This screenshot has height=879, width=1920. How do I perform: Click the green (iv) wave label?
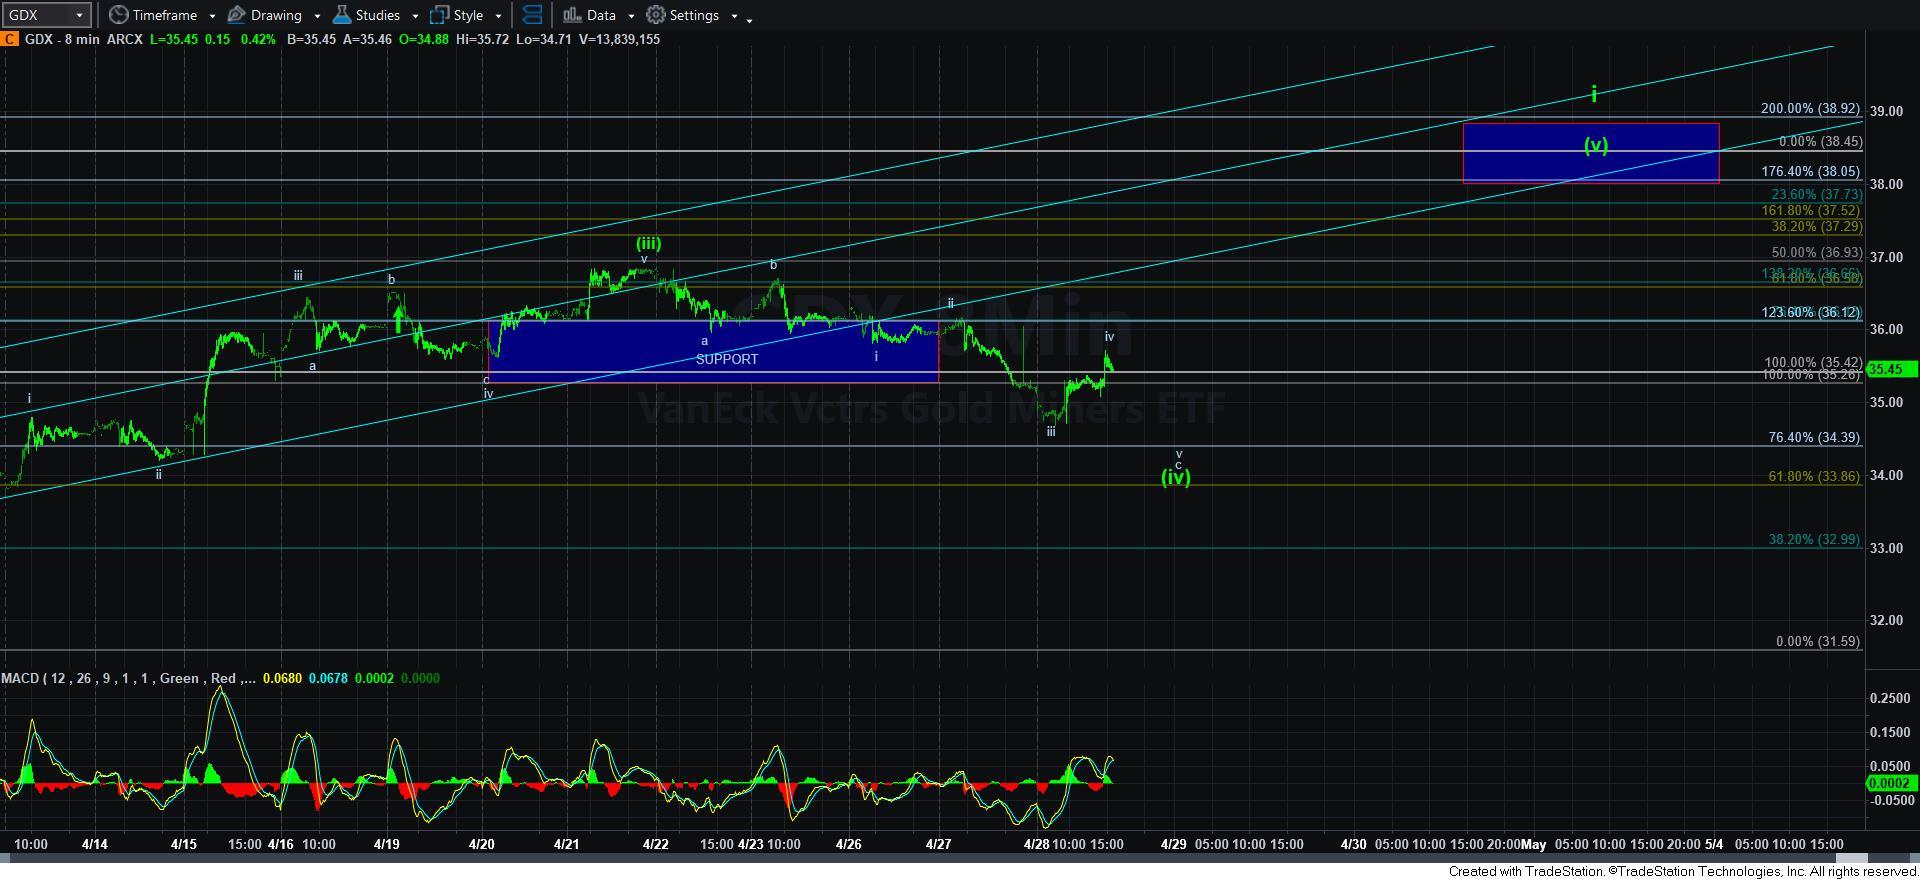(x=1176, y=478)
